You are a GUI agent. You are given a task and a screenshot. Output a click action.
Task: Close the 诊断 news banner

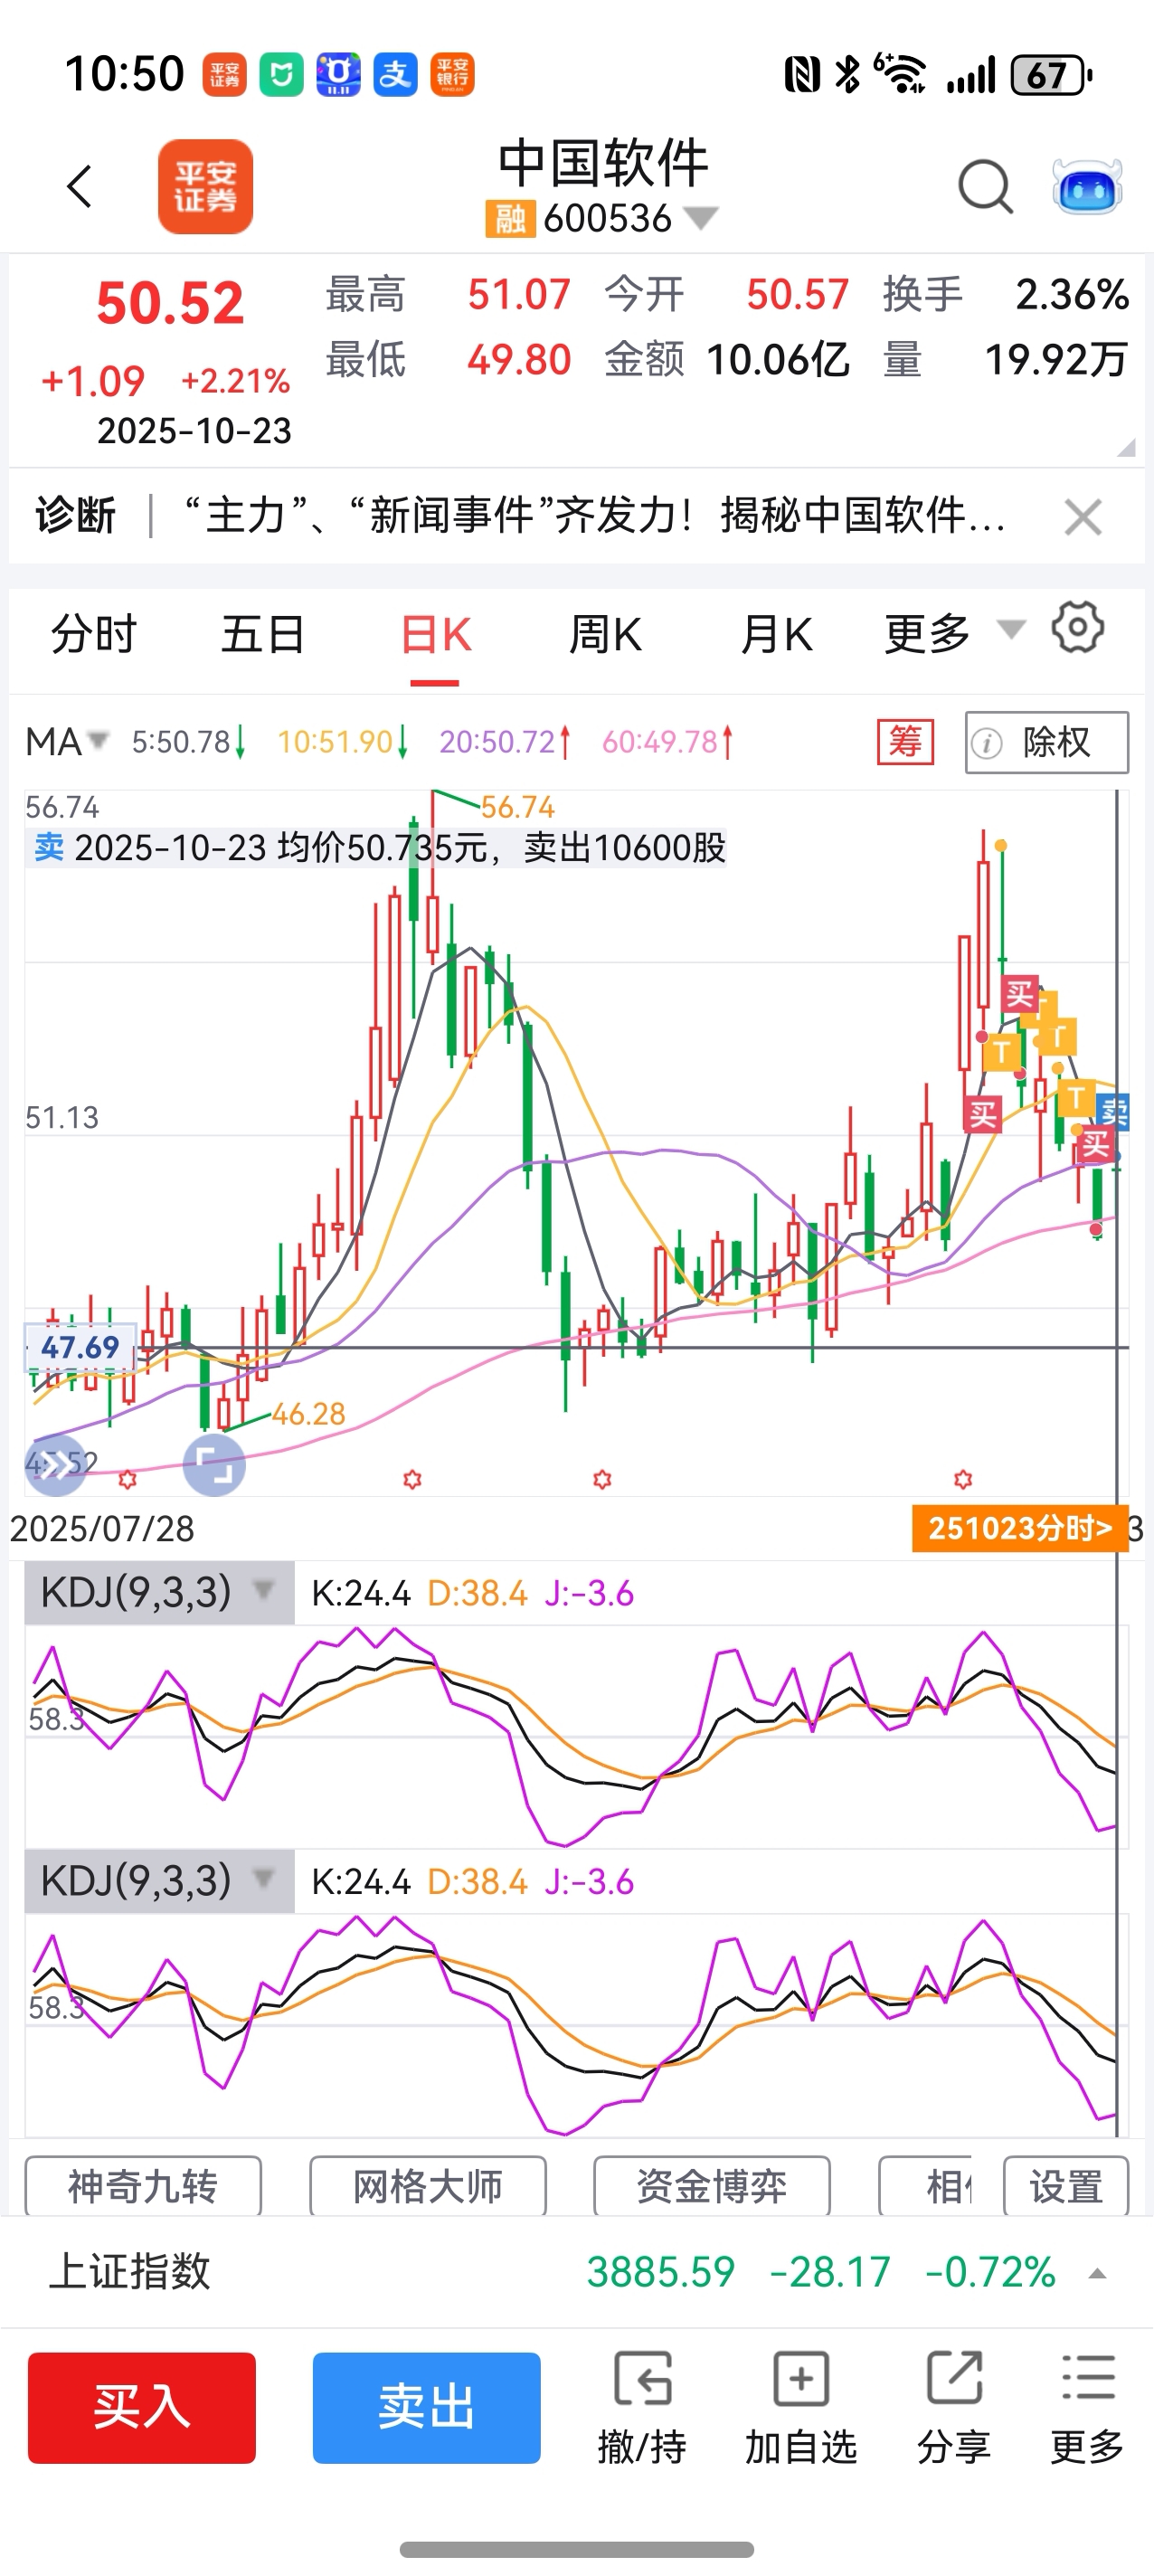pos(1083,517)
